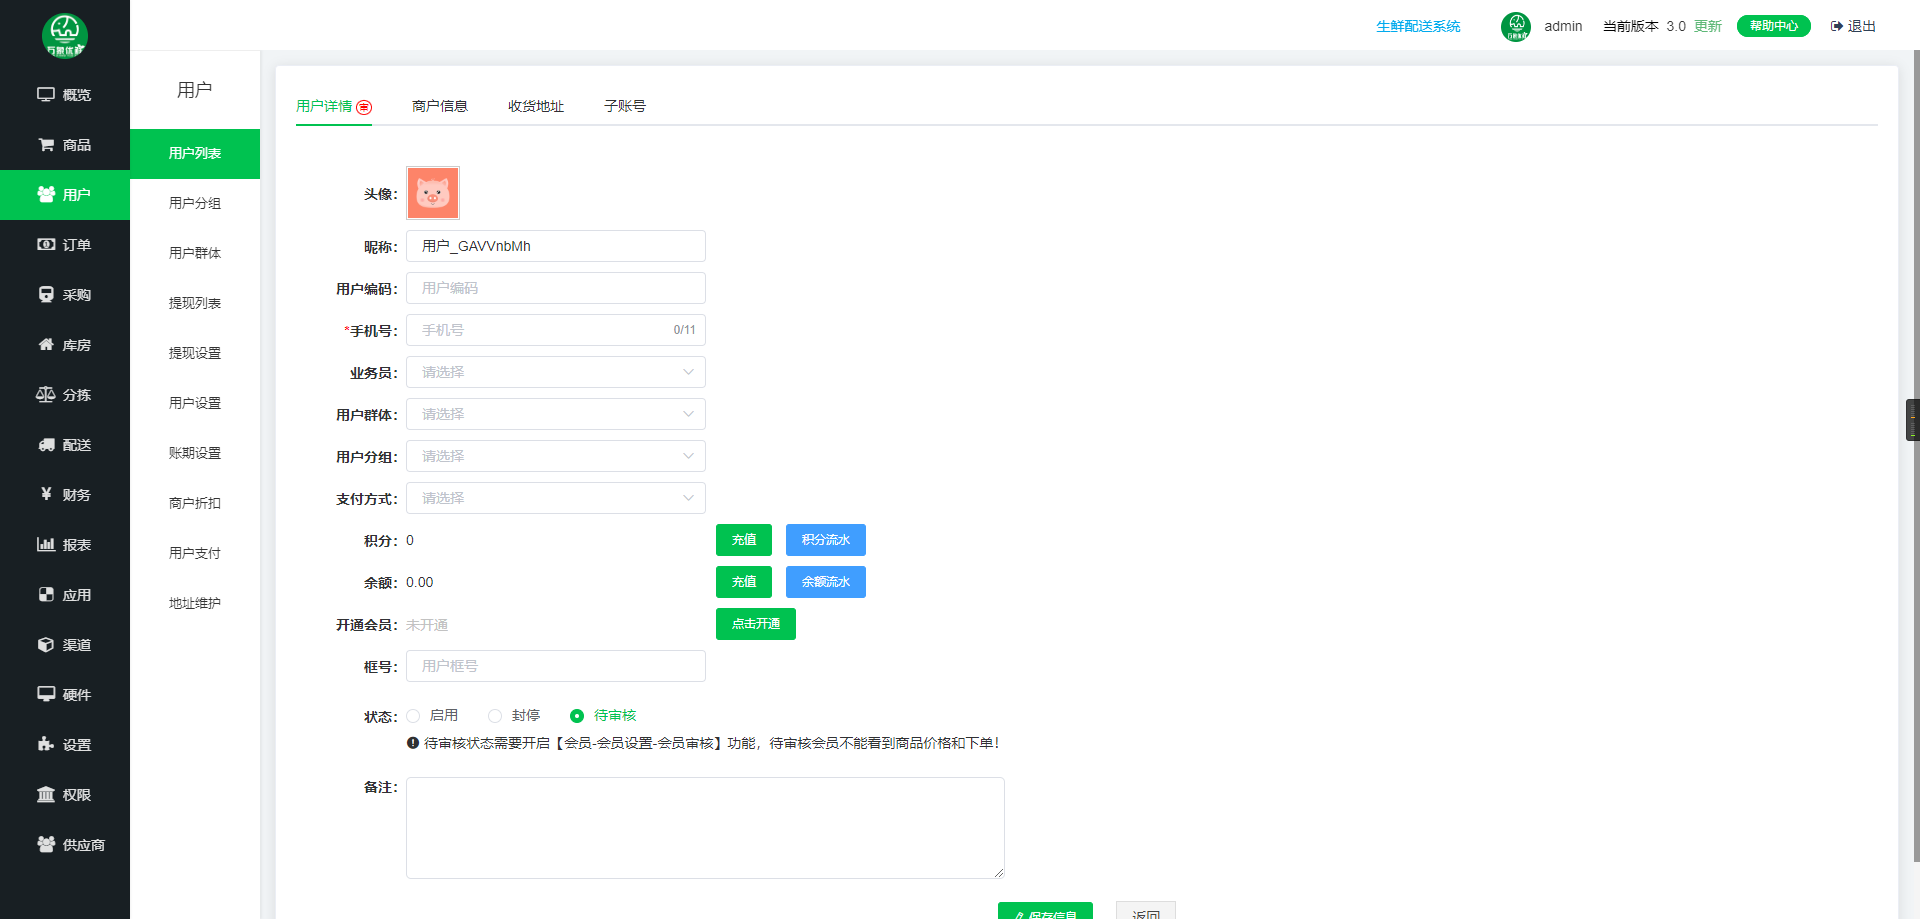Open the 余额流水 balance history button
The width and height of the screenshot is (1920, 919).
tap(825, 582)
